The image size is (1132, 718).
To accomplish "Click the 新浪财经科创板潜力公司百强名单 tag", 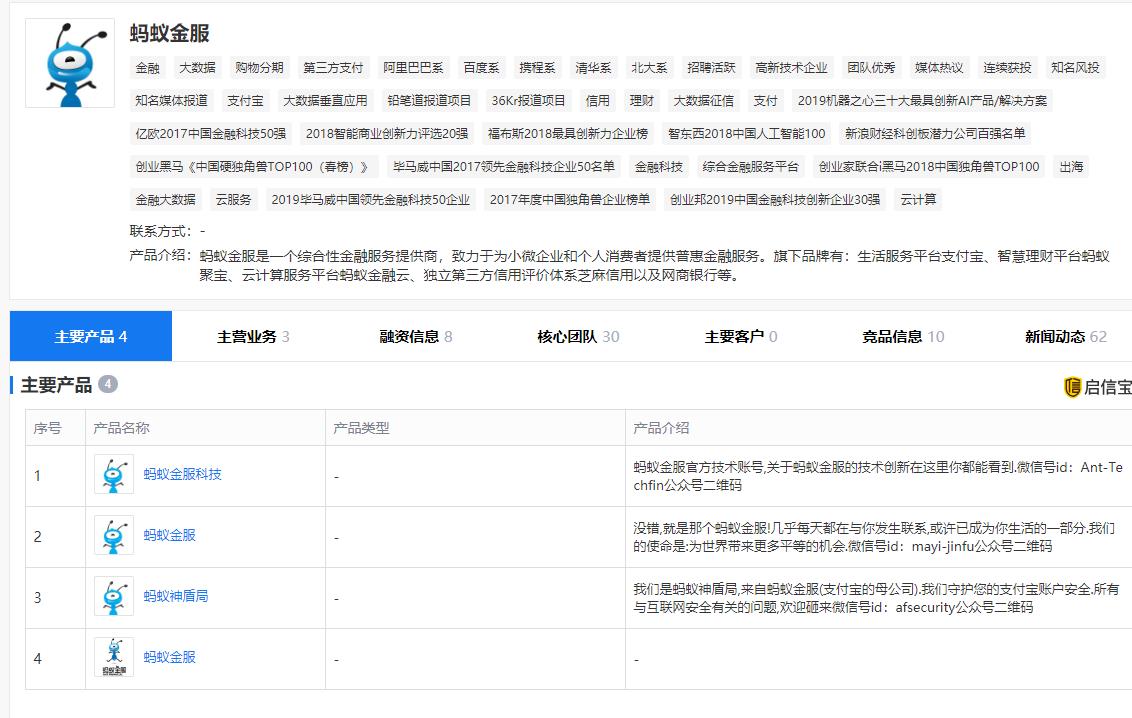I will 935,134.
